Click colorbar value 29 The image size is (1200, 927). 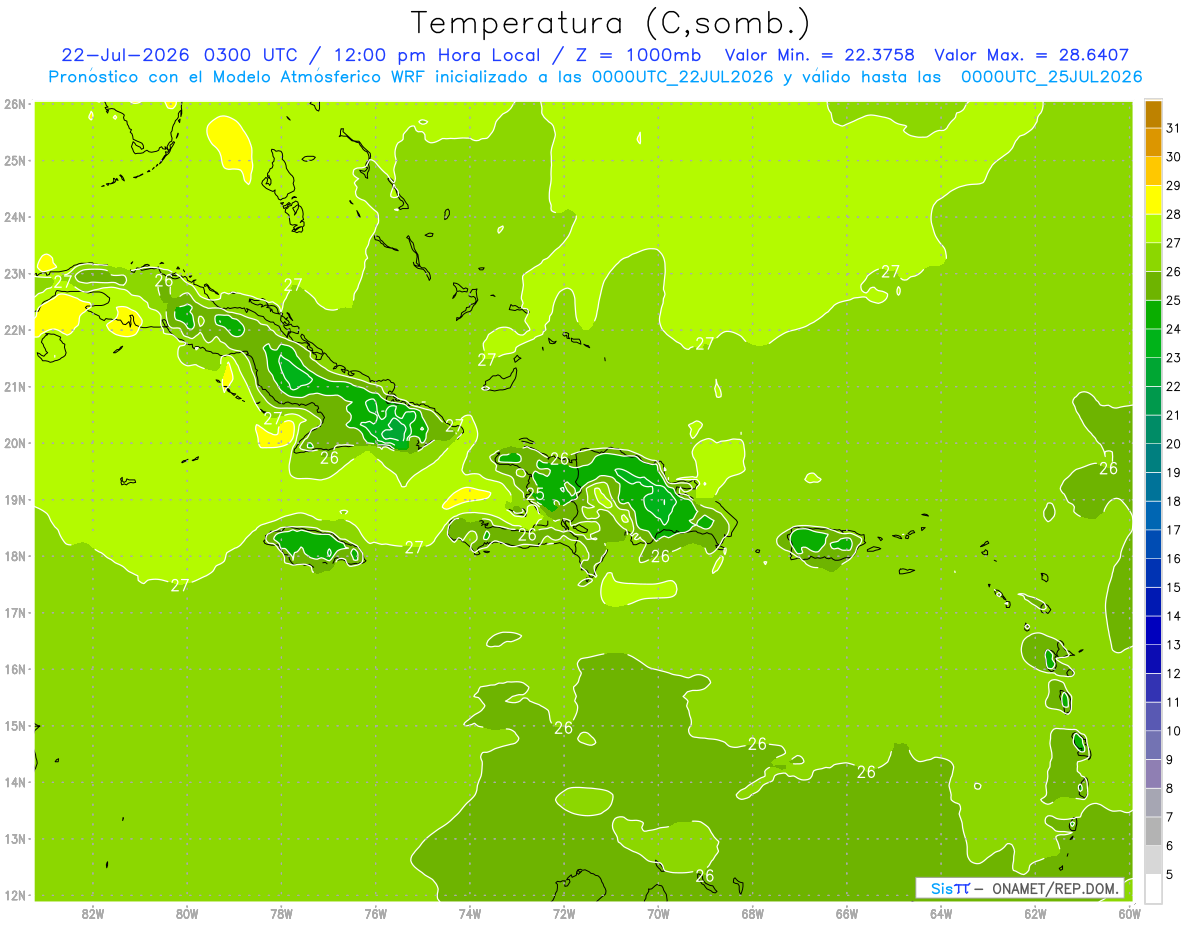[x=1173, y=185]
